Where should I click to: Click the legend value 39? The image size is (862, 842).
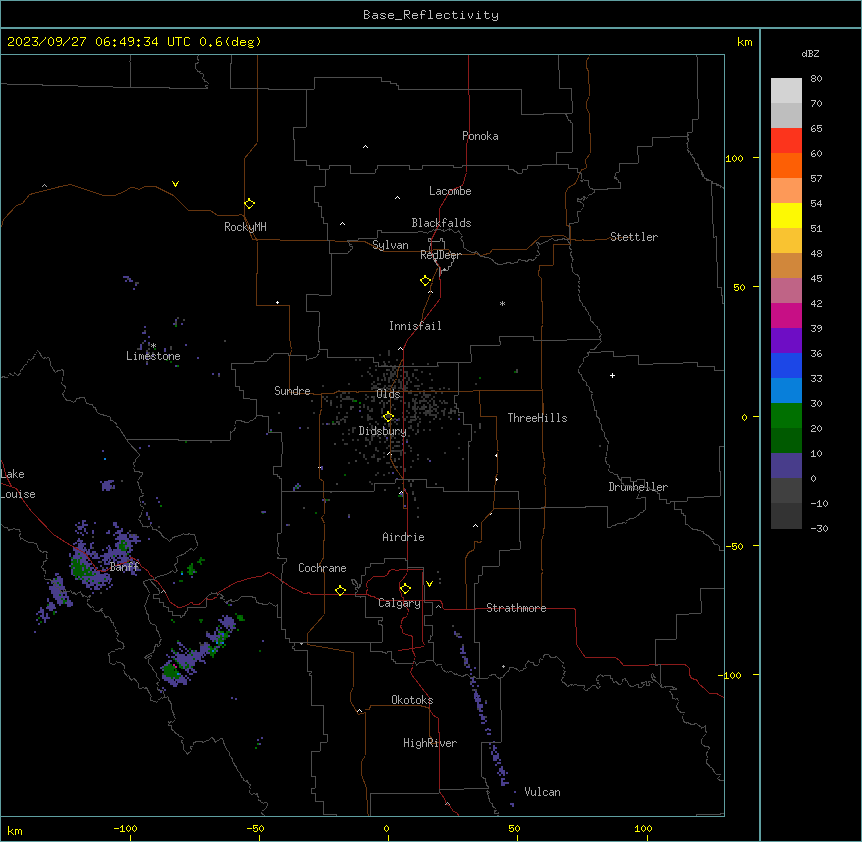click(816, 328)
